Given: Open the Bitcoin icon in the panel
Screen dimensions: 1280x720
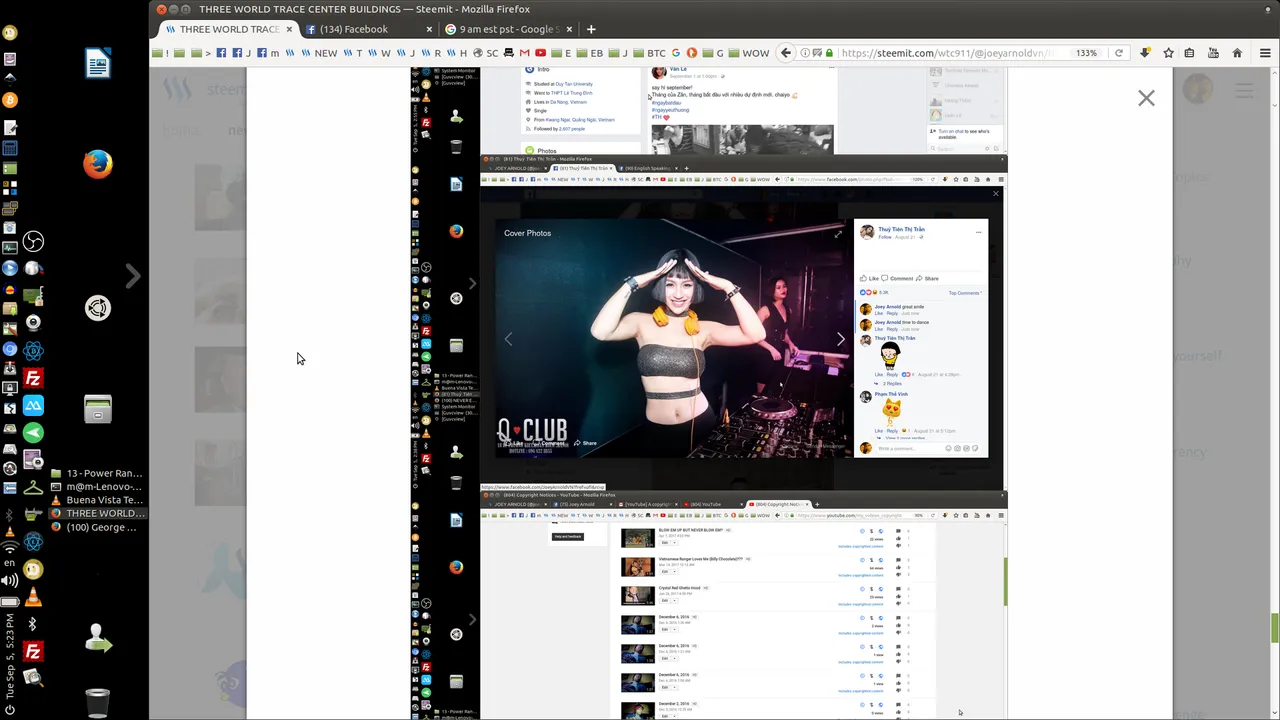Looking at the screenshot, I should [x=10, y=100].
